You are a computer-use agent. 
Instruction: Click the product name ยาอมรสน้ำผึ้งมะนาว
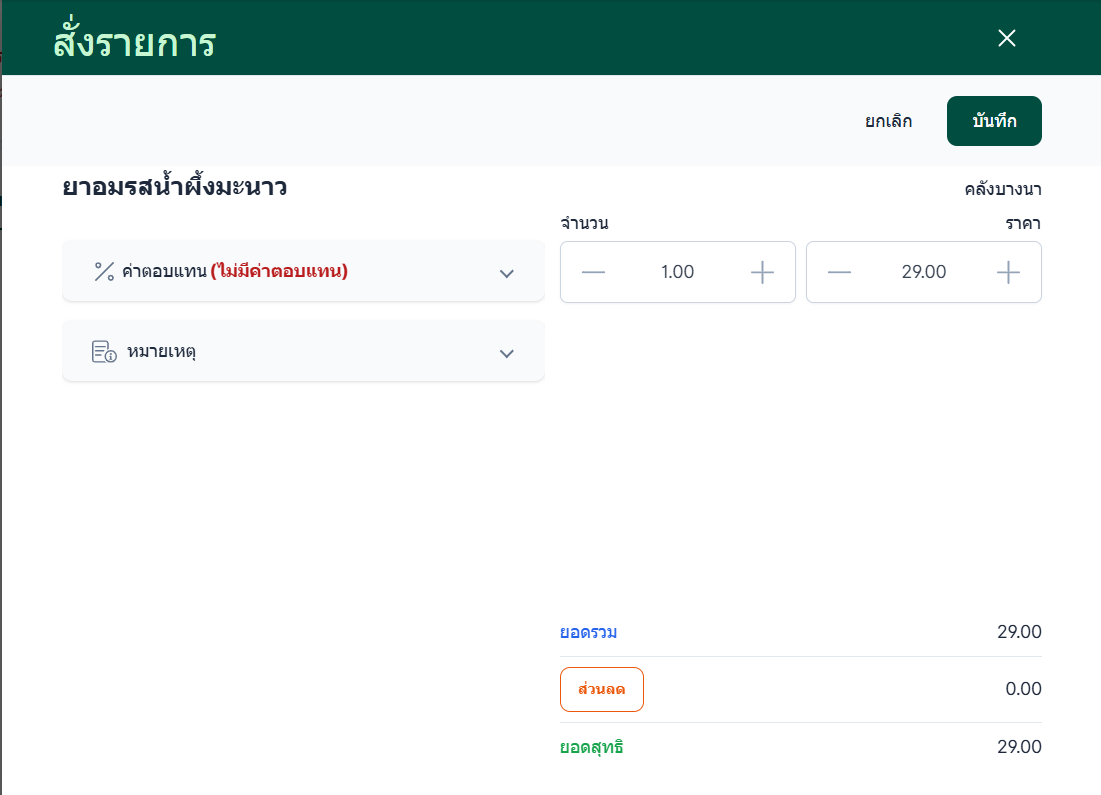tap(175, 187)
